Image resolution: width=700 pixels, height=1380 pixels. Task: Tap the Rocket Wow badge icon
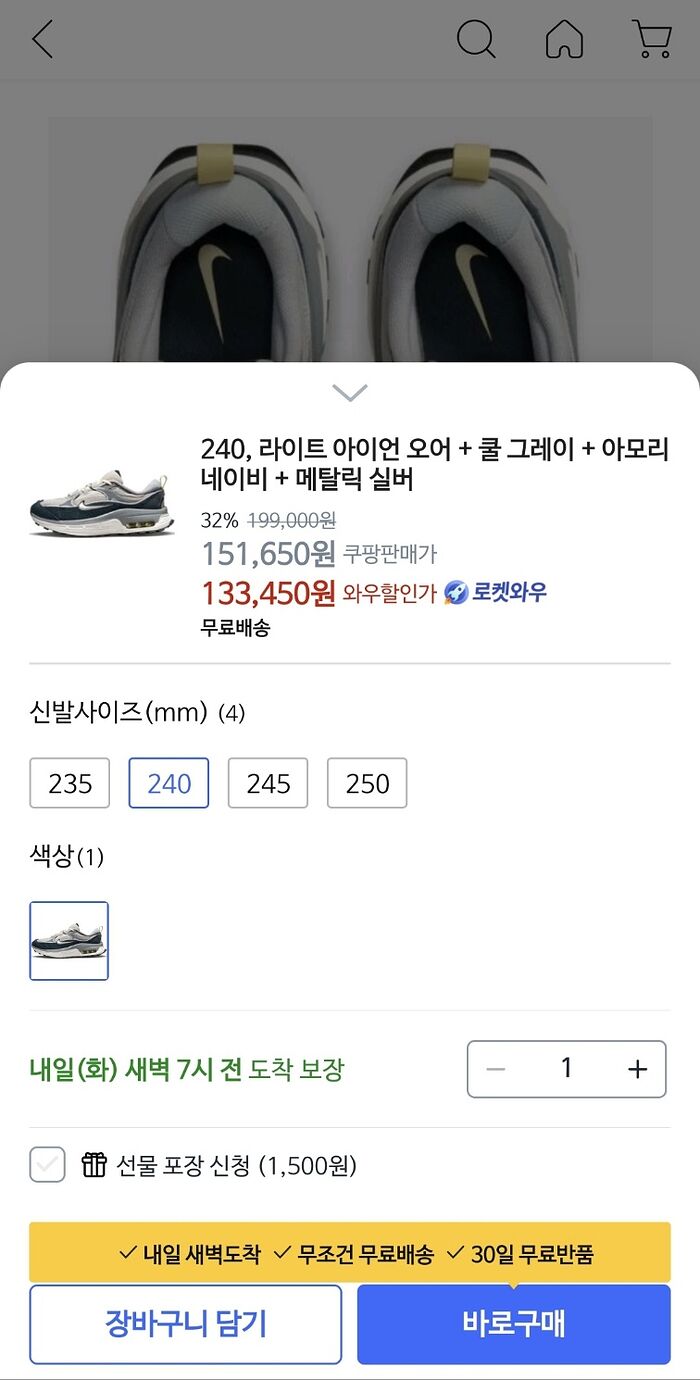click(456, 592)
